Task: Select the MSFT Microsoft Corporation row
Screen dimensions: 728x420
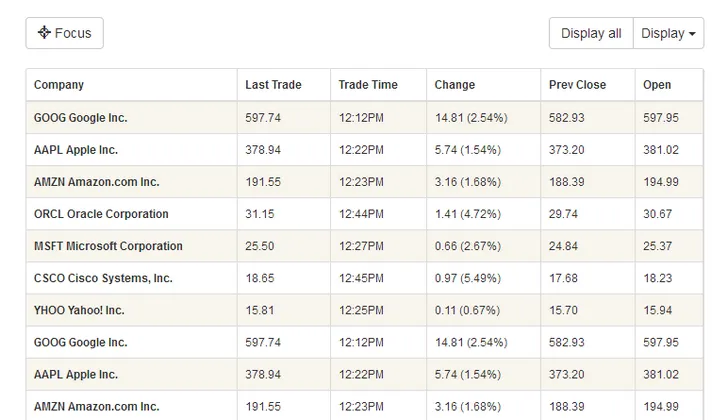Action: 108,246
